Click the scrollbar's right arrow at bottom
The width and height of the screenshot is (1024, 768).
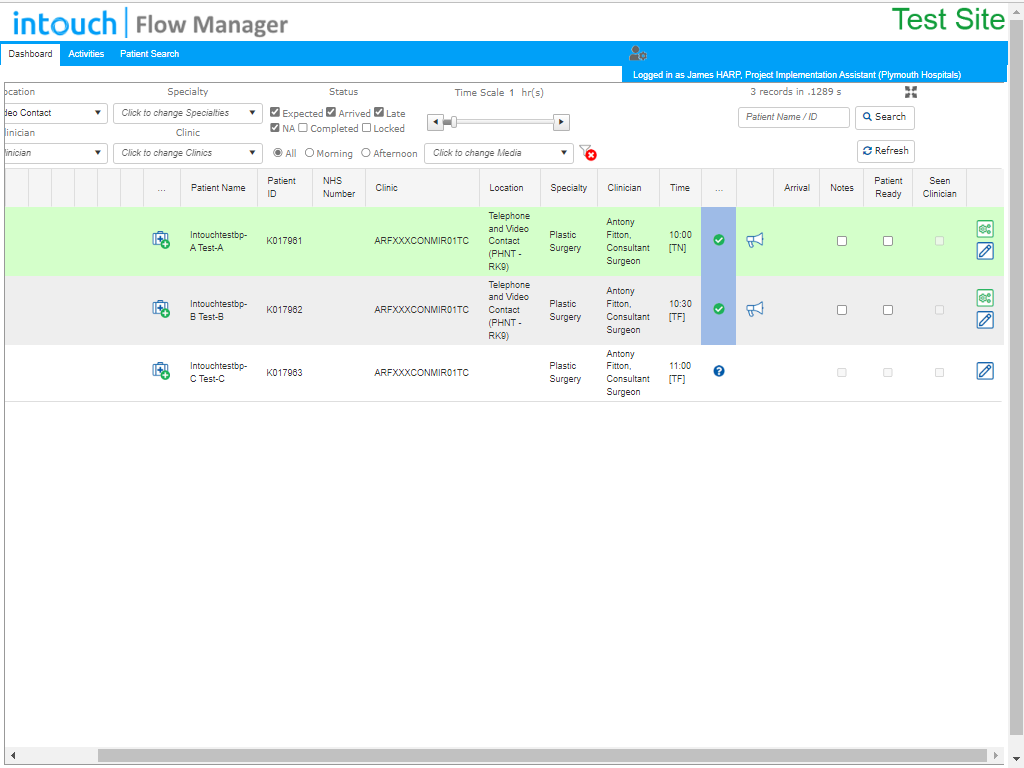(x=995, y=756)
